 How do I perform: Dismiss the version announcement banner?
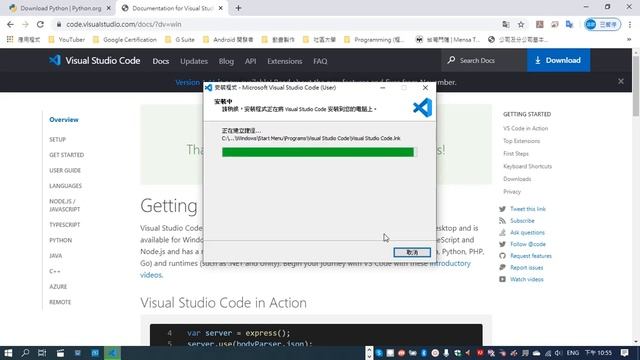point(621,82)
